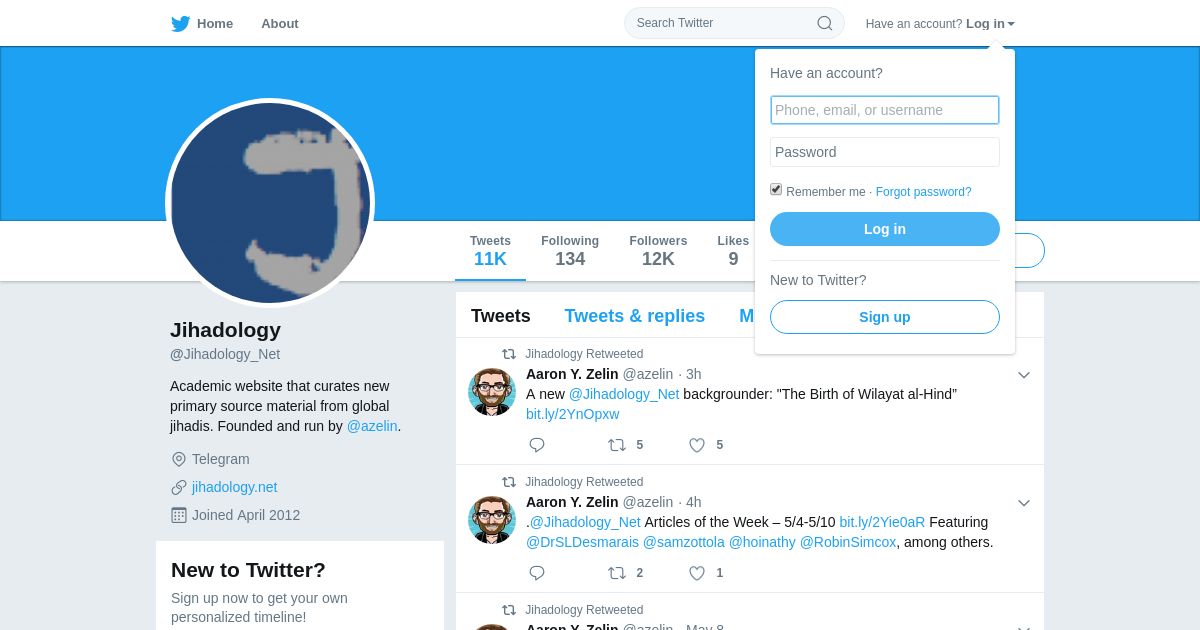This screenshot has height=630, width=1200.
Task: Click the search magnifier icon
Action: pyautogui.click(x=825, y=23)
